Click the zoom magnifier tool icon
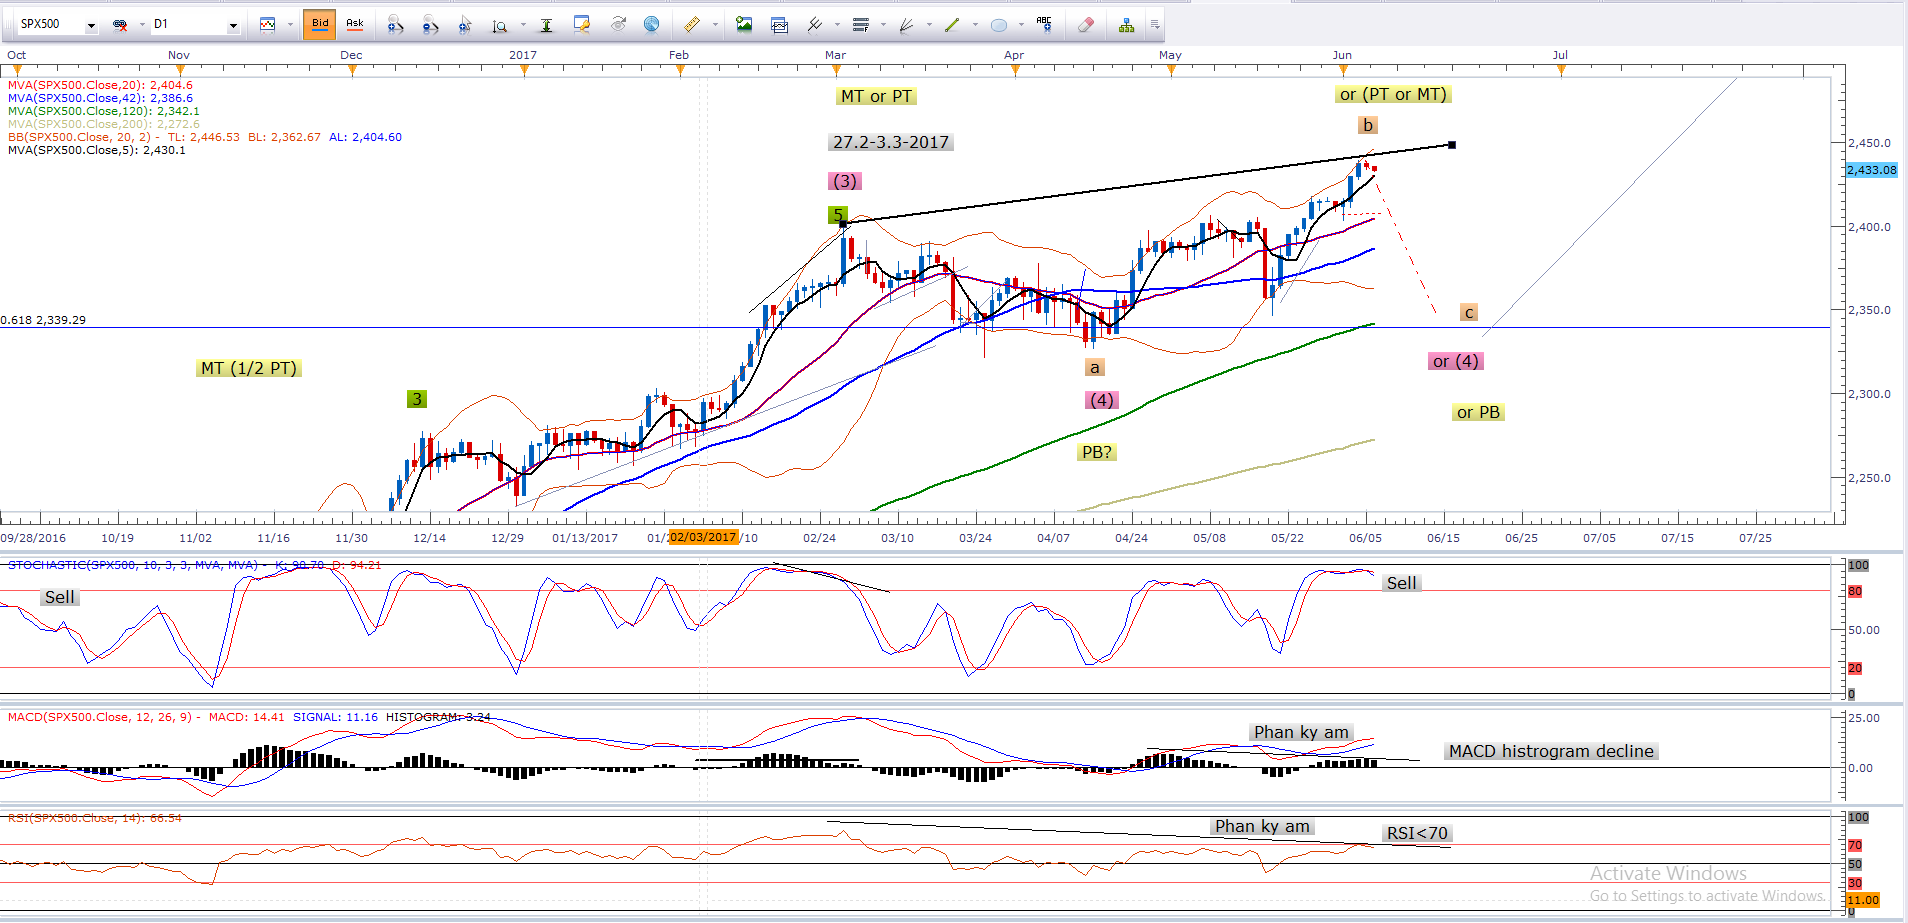Viewport: 1908px width, 923px height. pos(499,26)
